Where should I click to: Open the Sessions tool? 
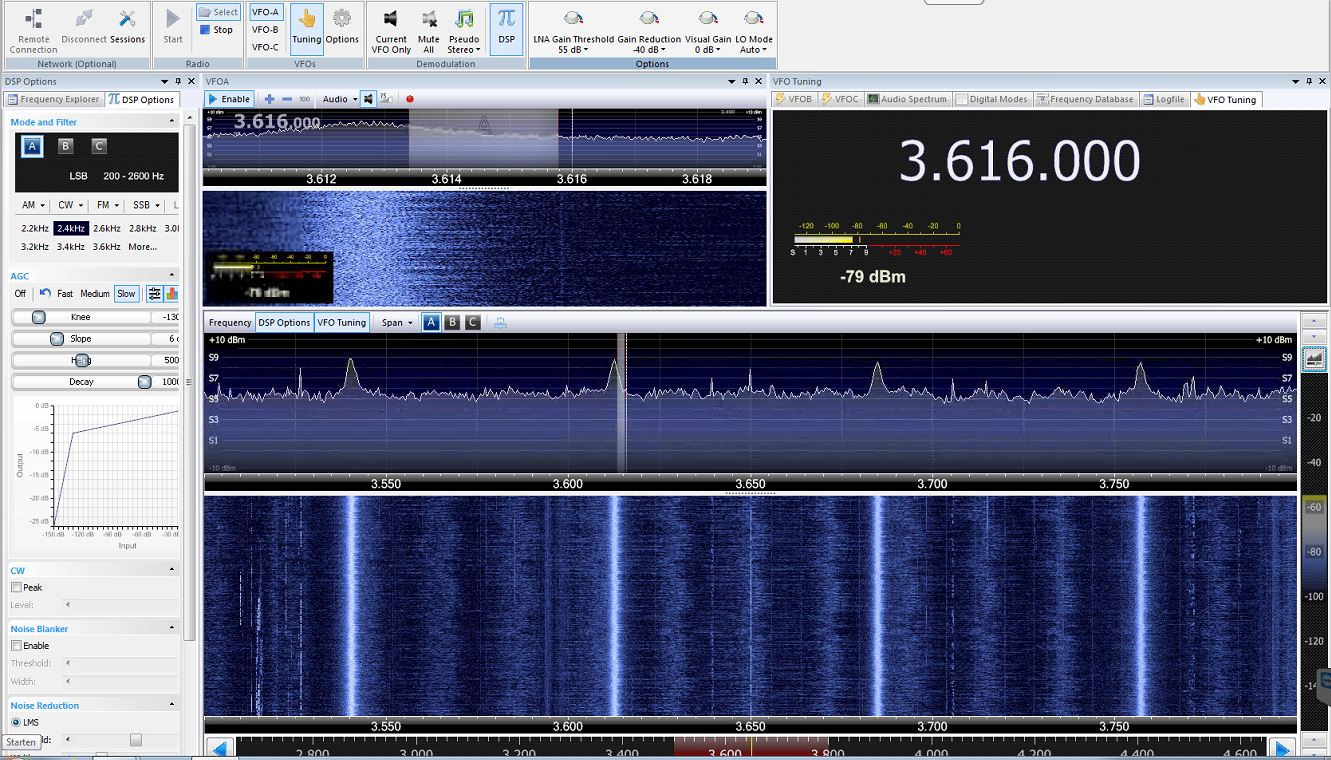[x=127, y=27]
